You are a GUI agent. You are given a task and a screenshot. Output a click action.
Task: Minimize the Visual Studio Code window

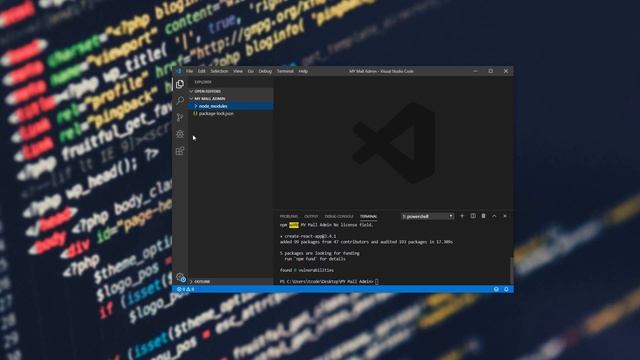(476, 71)
